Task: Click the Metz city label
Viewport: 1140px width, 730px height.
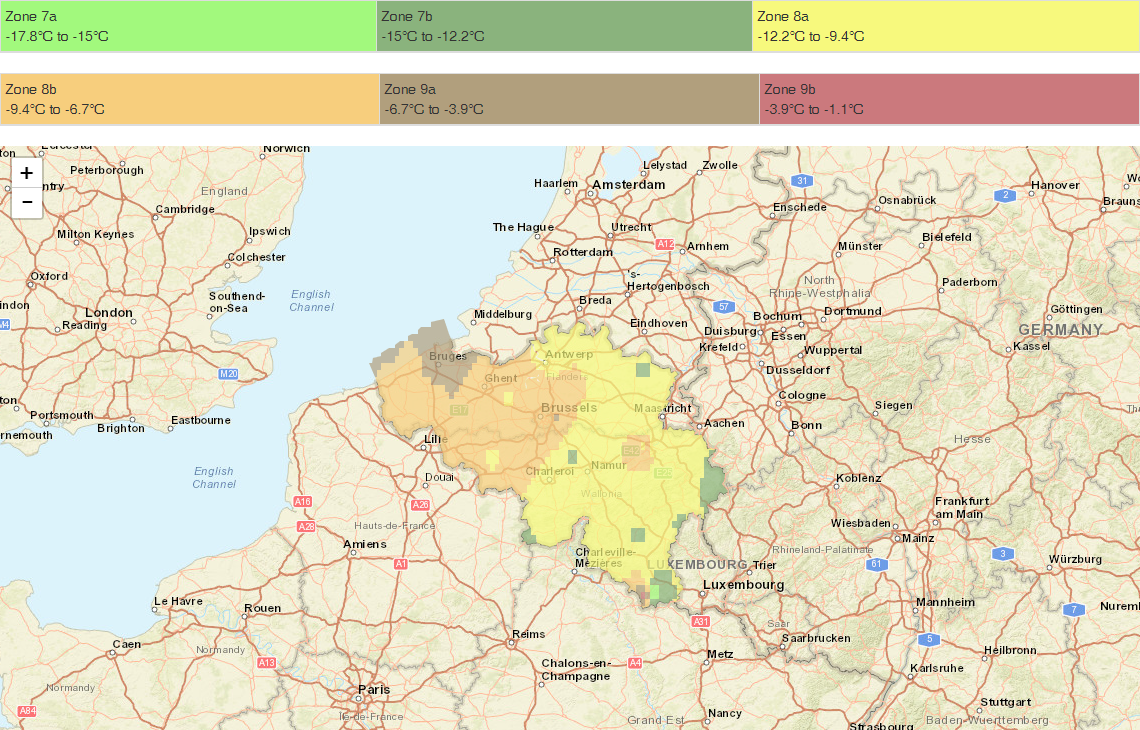Action: [720, 654]
